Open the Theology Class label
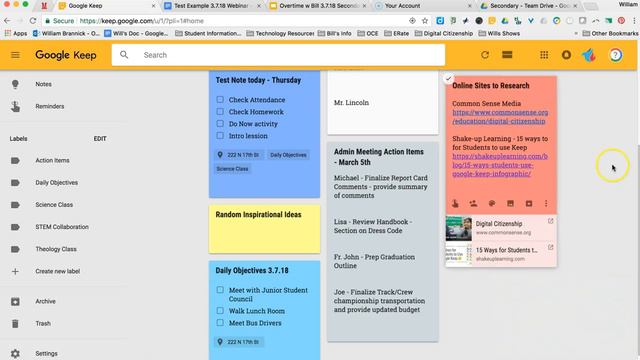 [x=56, y=249]
